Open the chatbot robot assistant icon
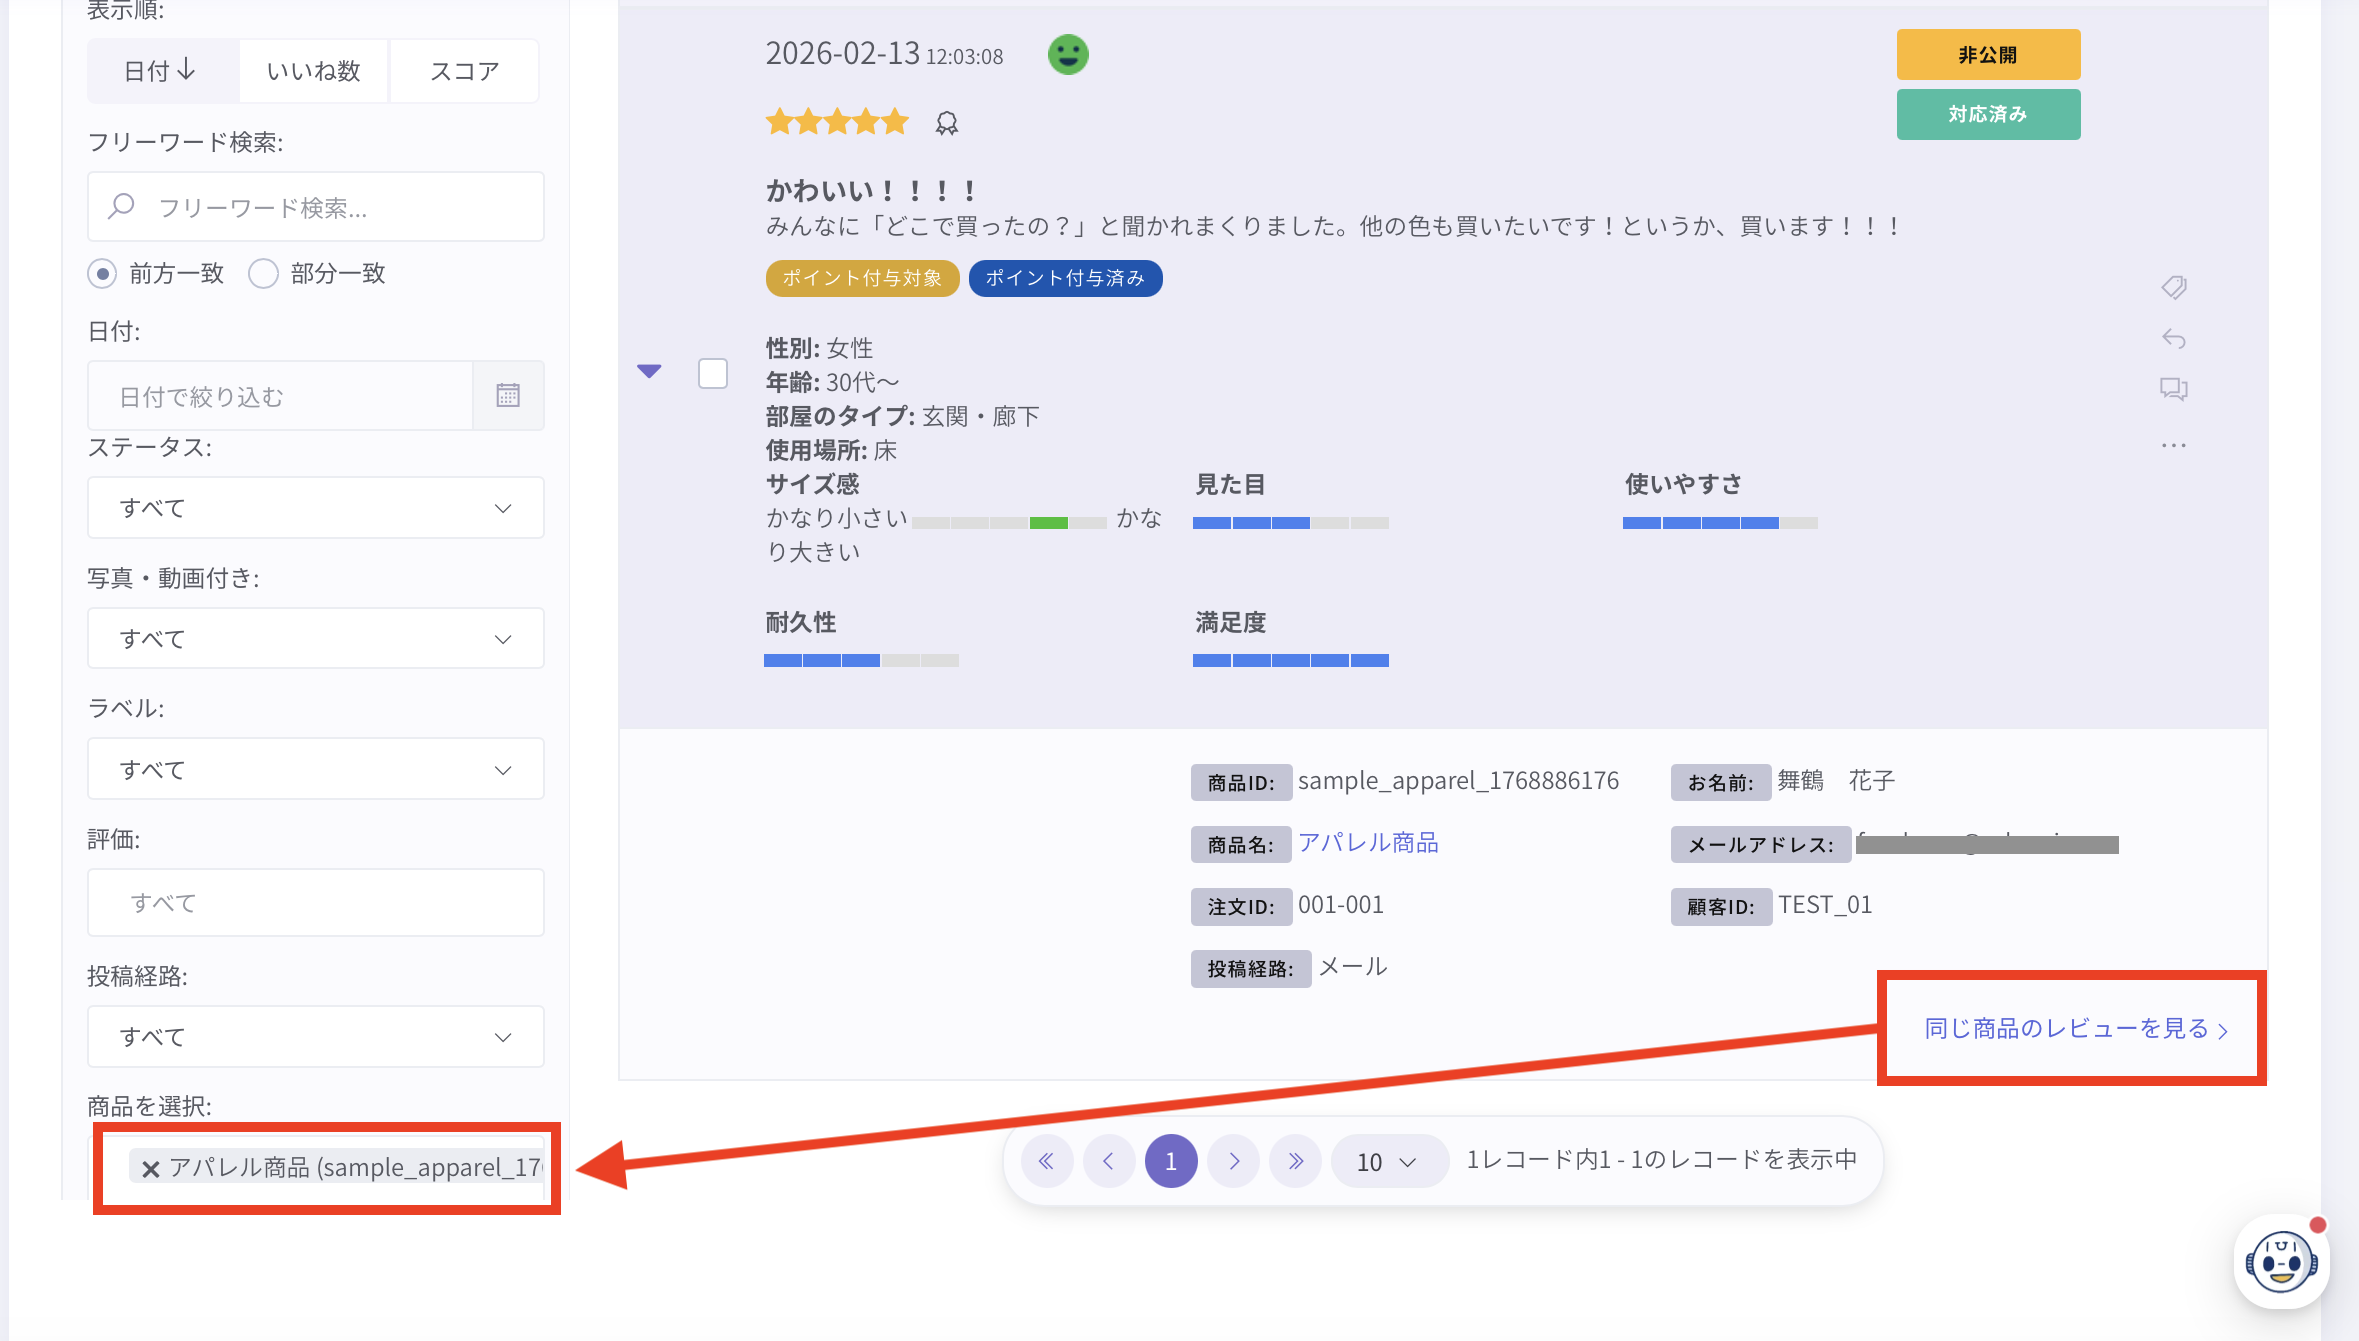Screen dimensions: 2359x1341 coord(2281,1263)
